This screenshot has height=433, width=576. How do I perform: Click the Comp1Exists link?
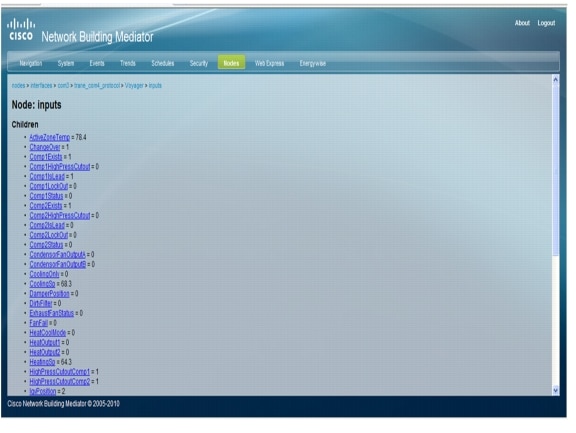46,157
